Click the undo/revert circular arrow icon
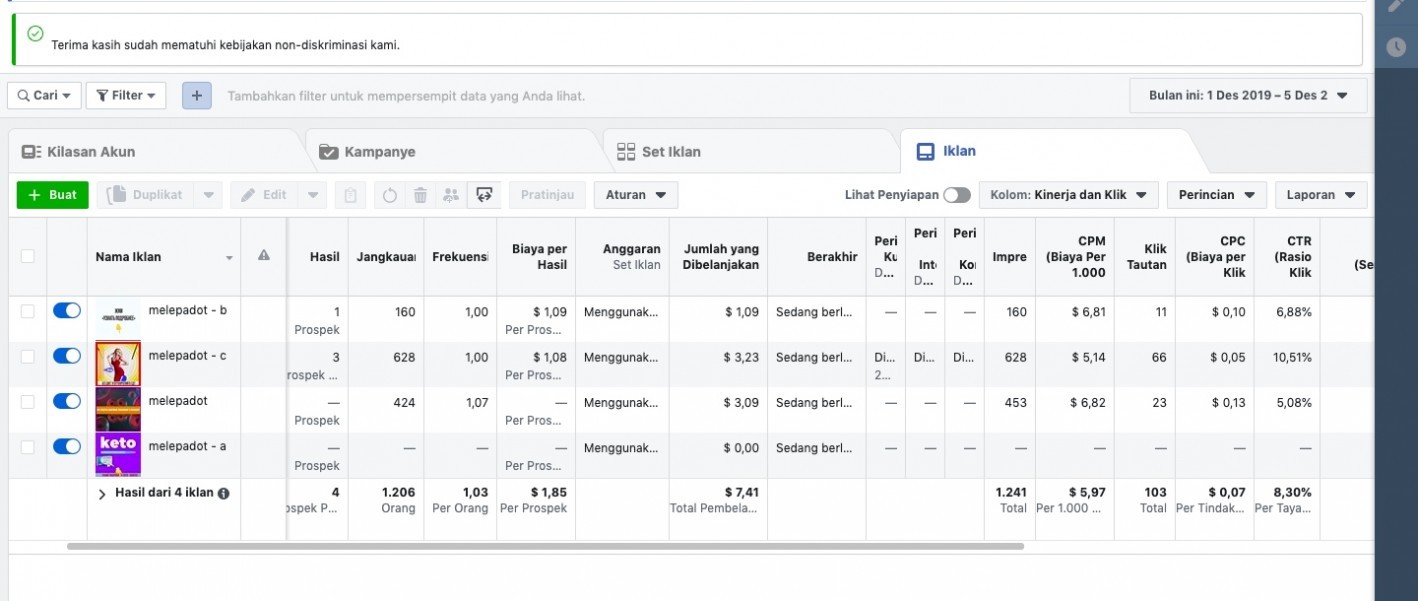Screen dimensions: 1418x601 (390, 195)
